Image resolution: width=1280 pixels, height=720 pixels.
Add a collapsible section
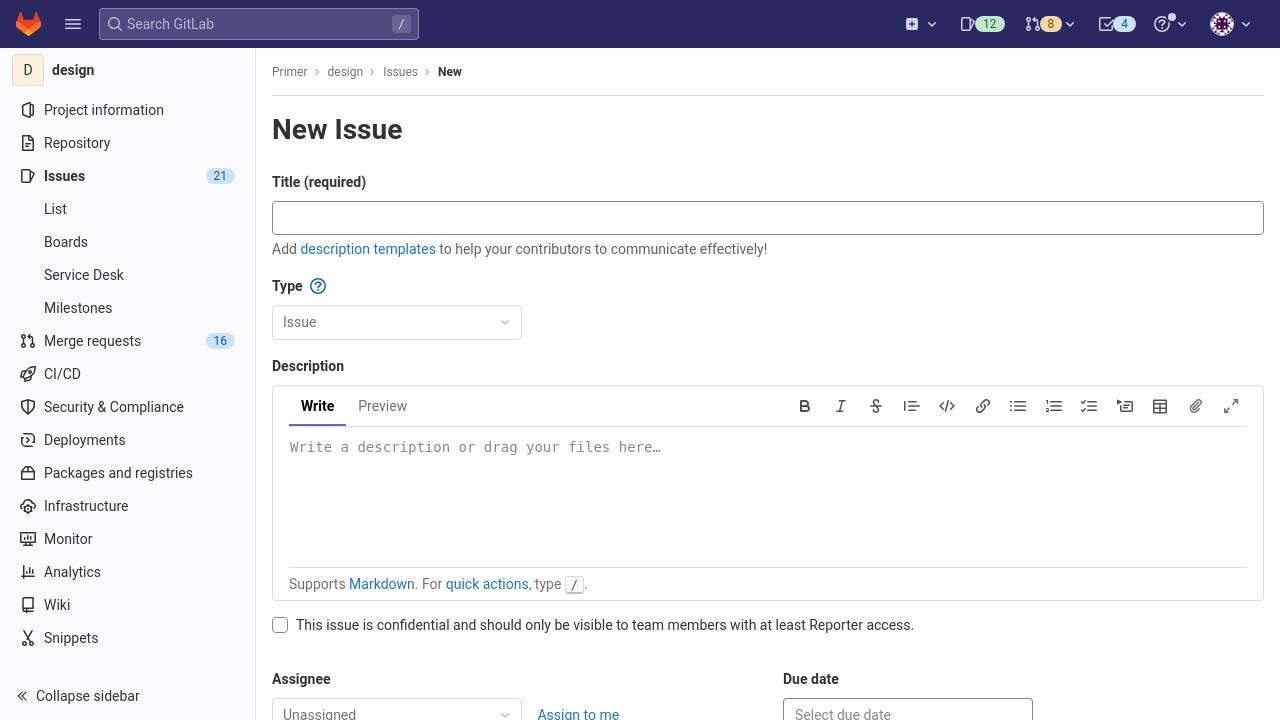click(x=1125, y=406)
